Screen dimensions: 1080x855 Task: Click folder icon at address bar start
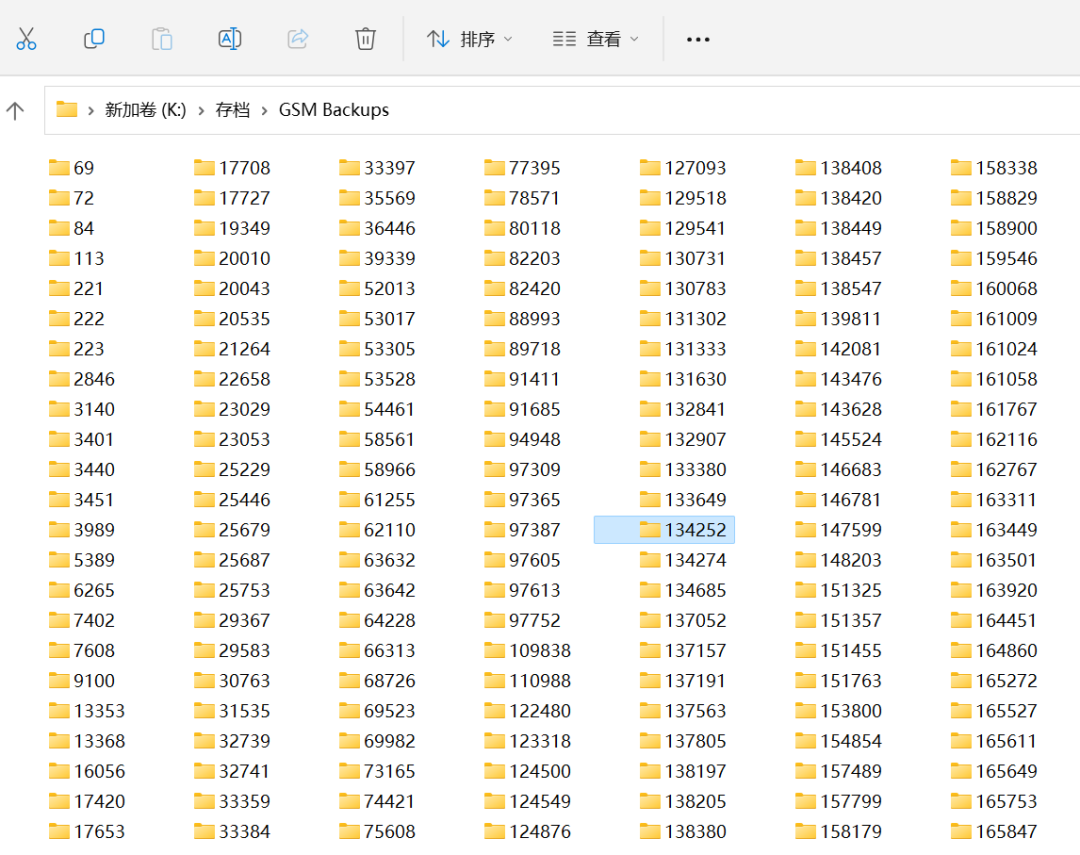click(67, 110)
